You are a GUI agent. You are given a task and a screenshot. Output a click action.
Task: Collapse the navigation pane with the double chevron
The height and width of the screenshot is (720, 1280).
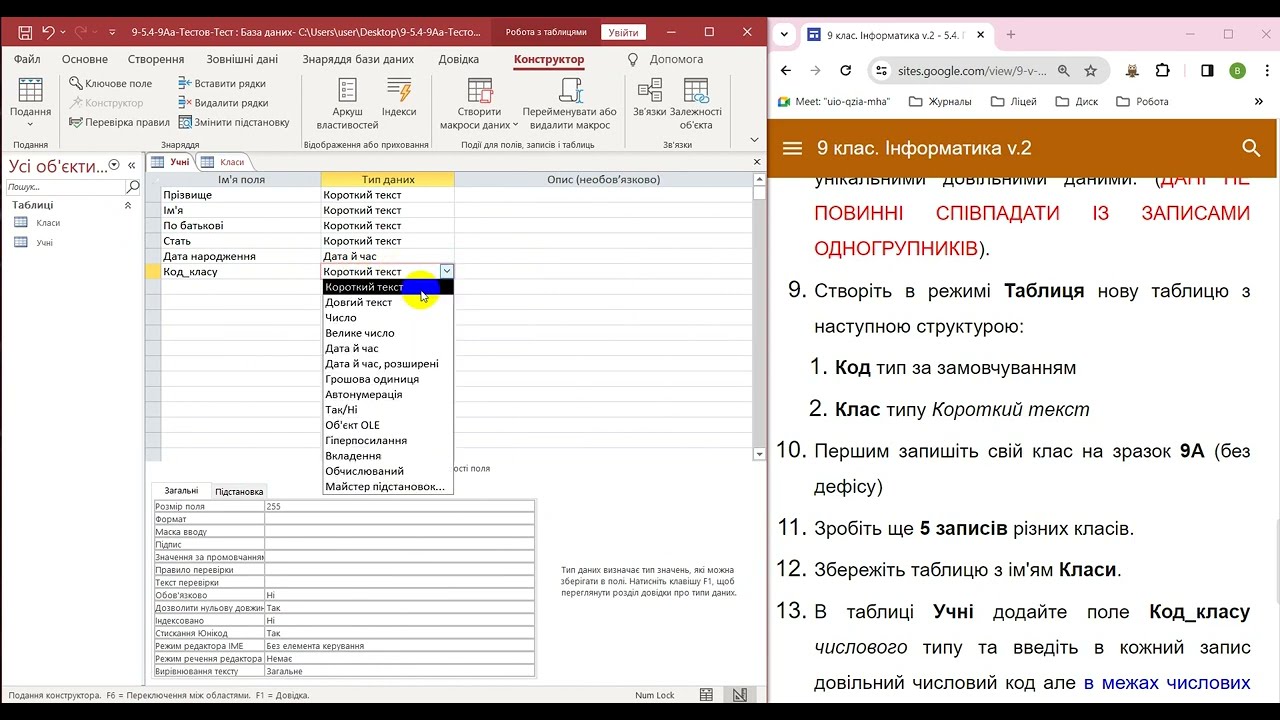tap(131, 165)
